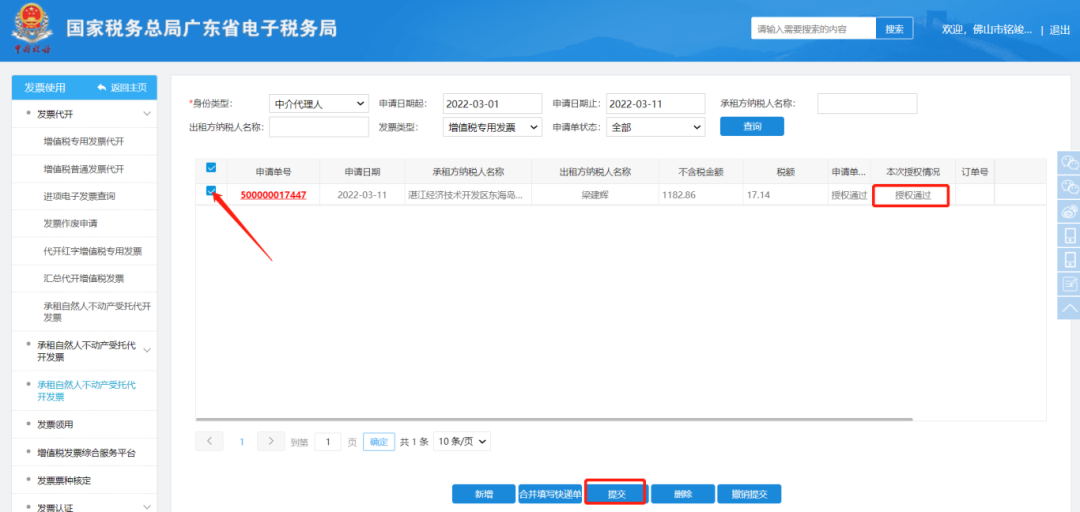
Task: Click the 申请日期止 date field
Action: 655,104
